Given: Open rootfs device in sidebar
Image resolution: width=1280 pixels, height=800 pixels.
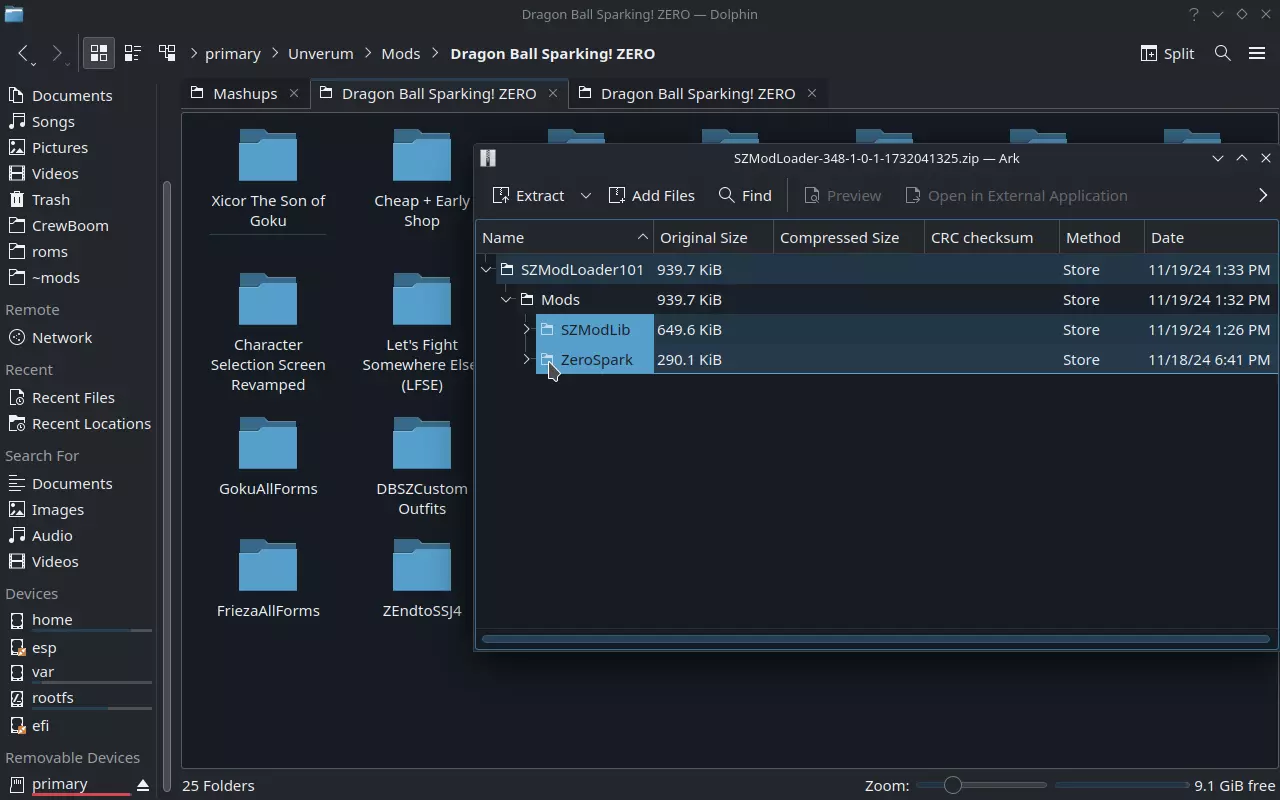Looking at the screenshot, I should tap(52, 698).
